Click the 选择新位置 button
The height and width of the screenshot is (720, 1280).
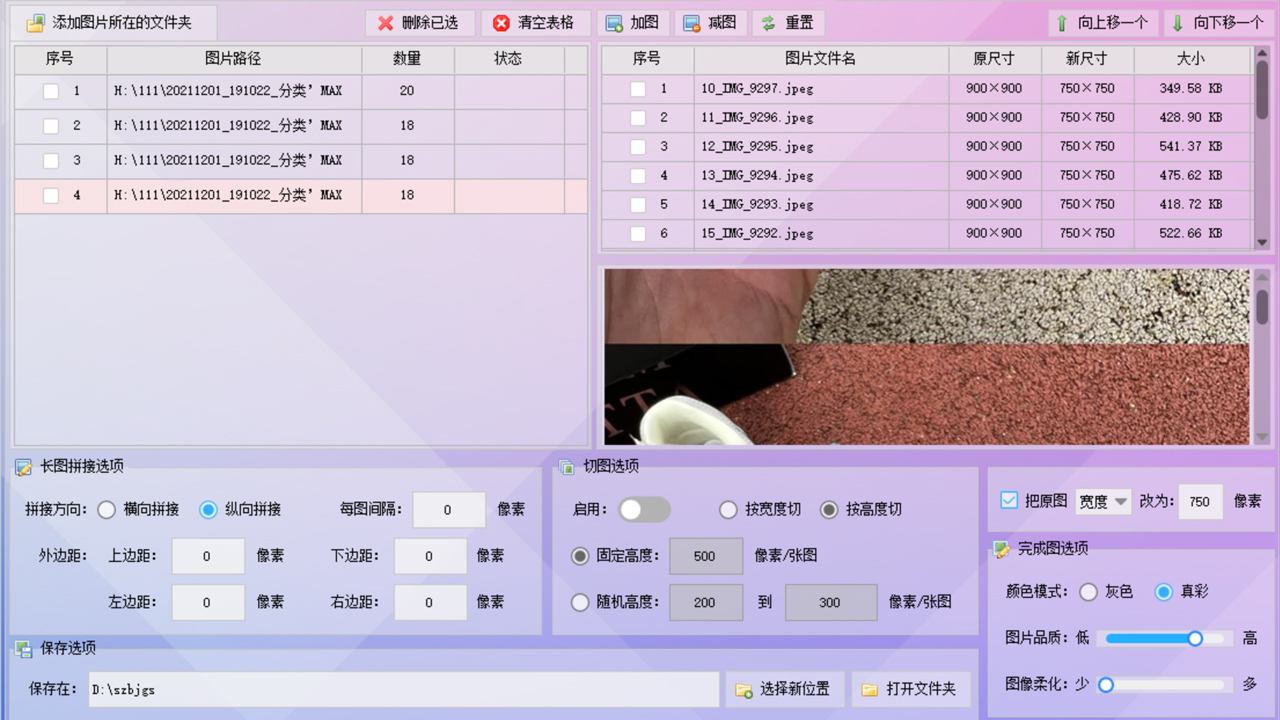[785, 689]
